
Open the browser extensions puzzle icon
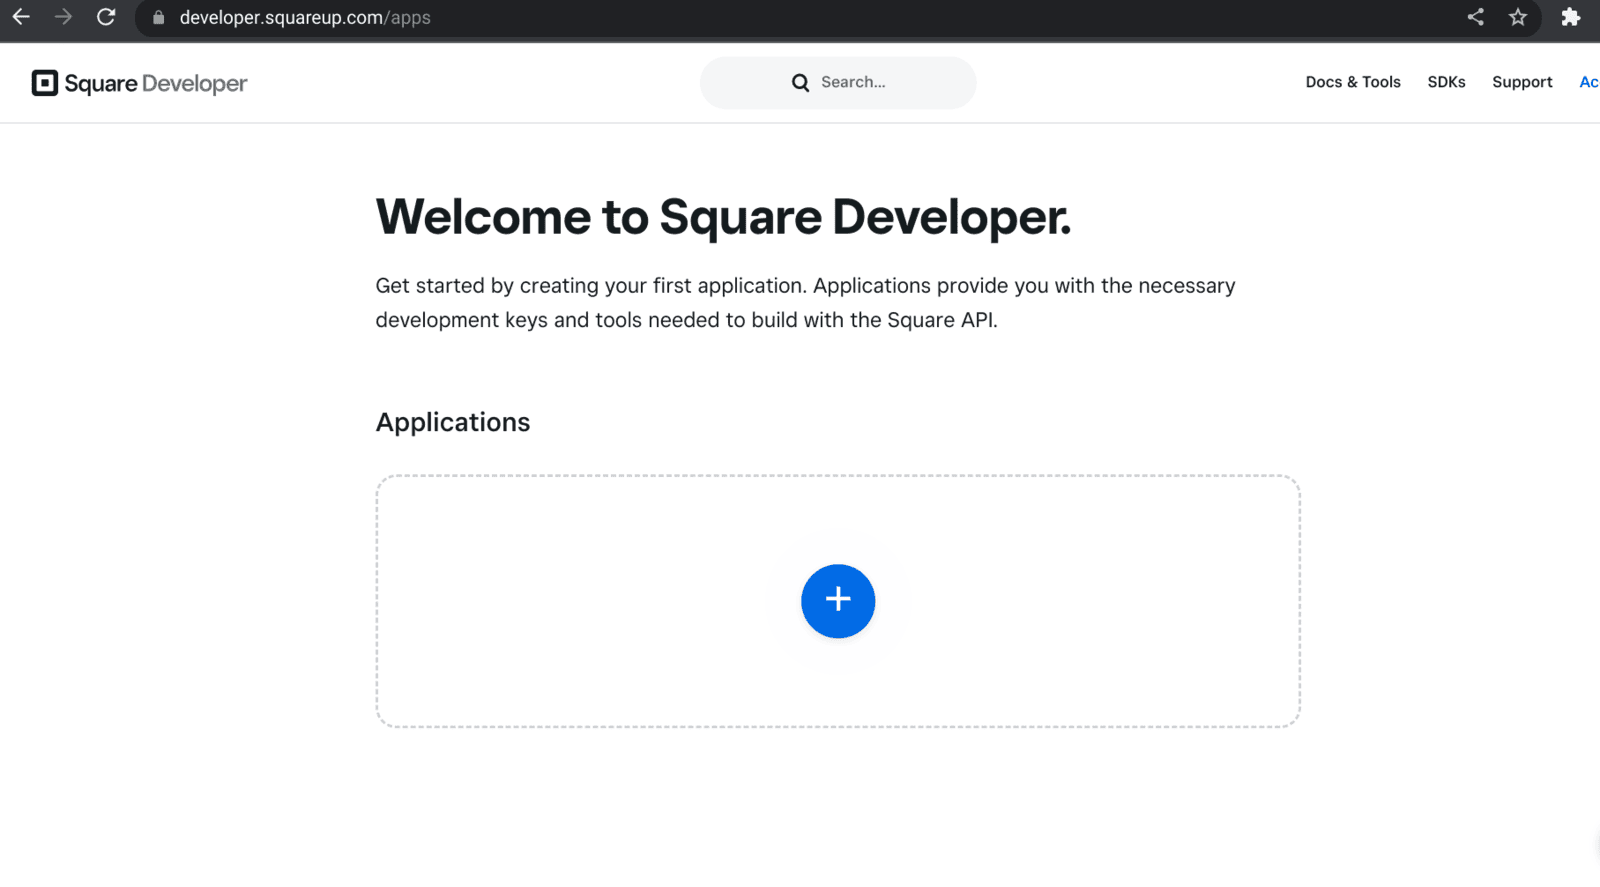coord(1571,17)
